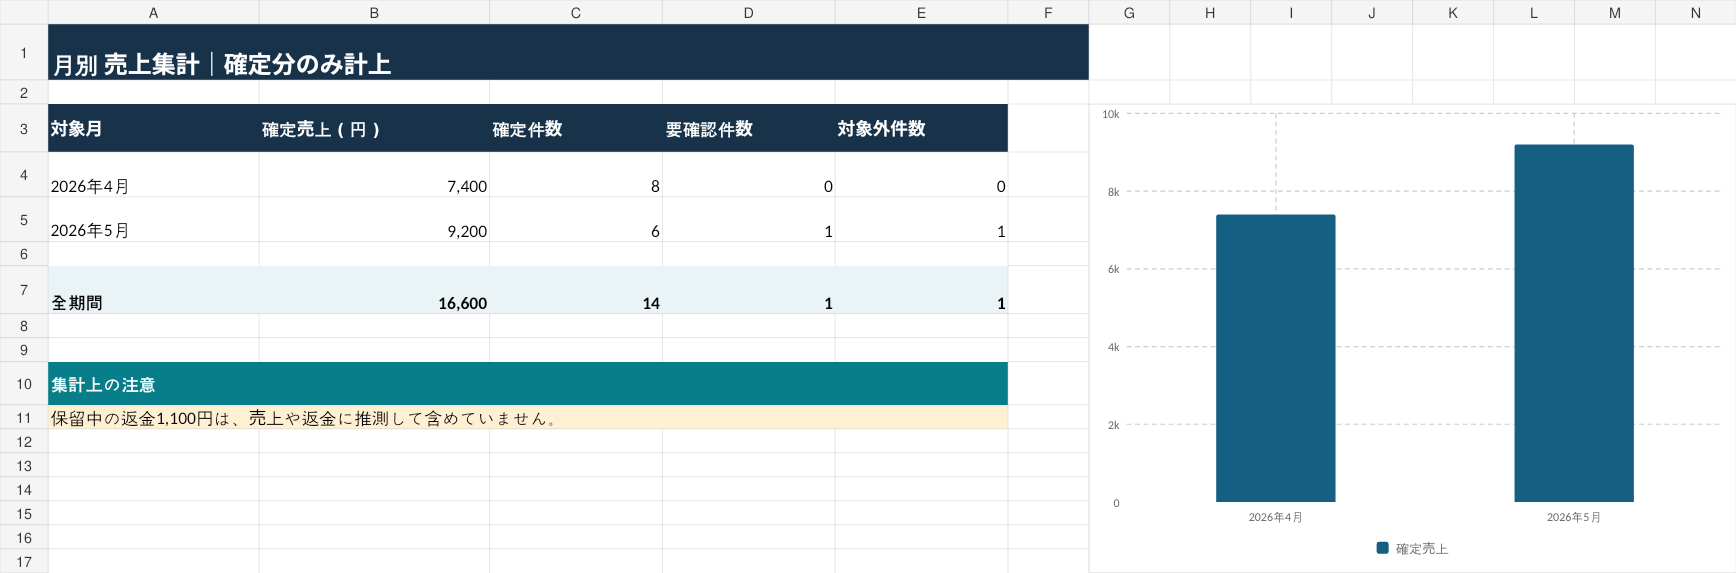Image resolution: width=1736 pixels, height=573 pixels.
Task: Select column D header
Action: point(748,12)
